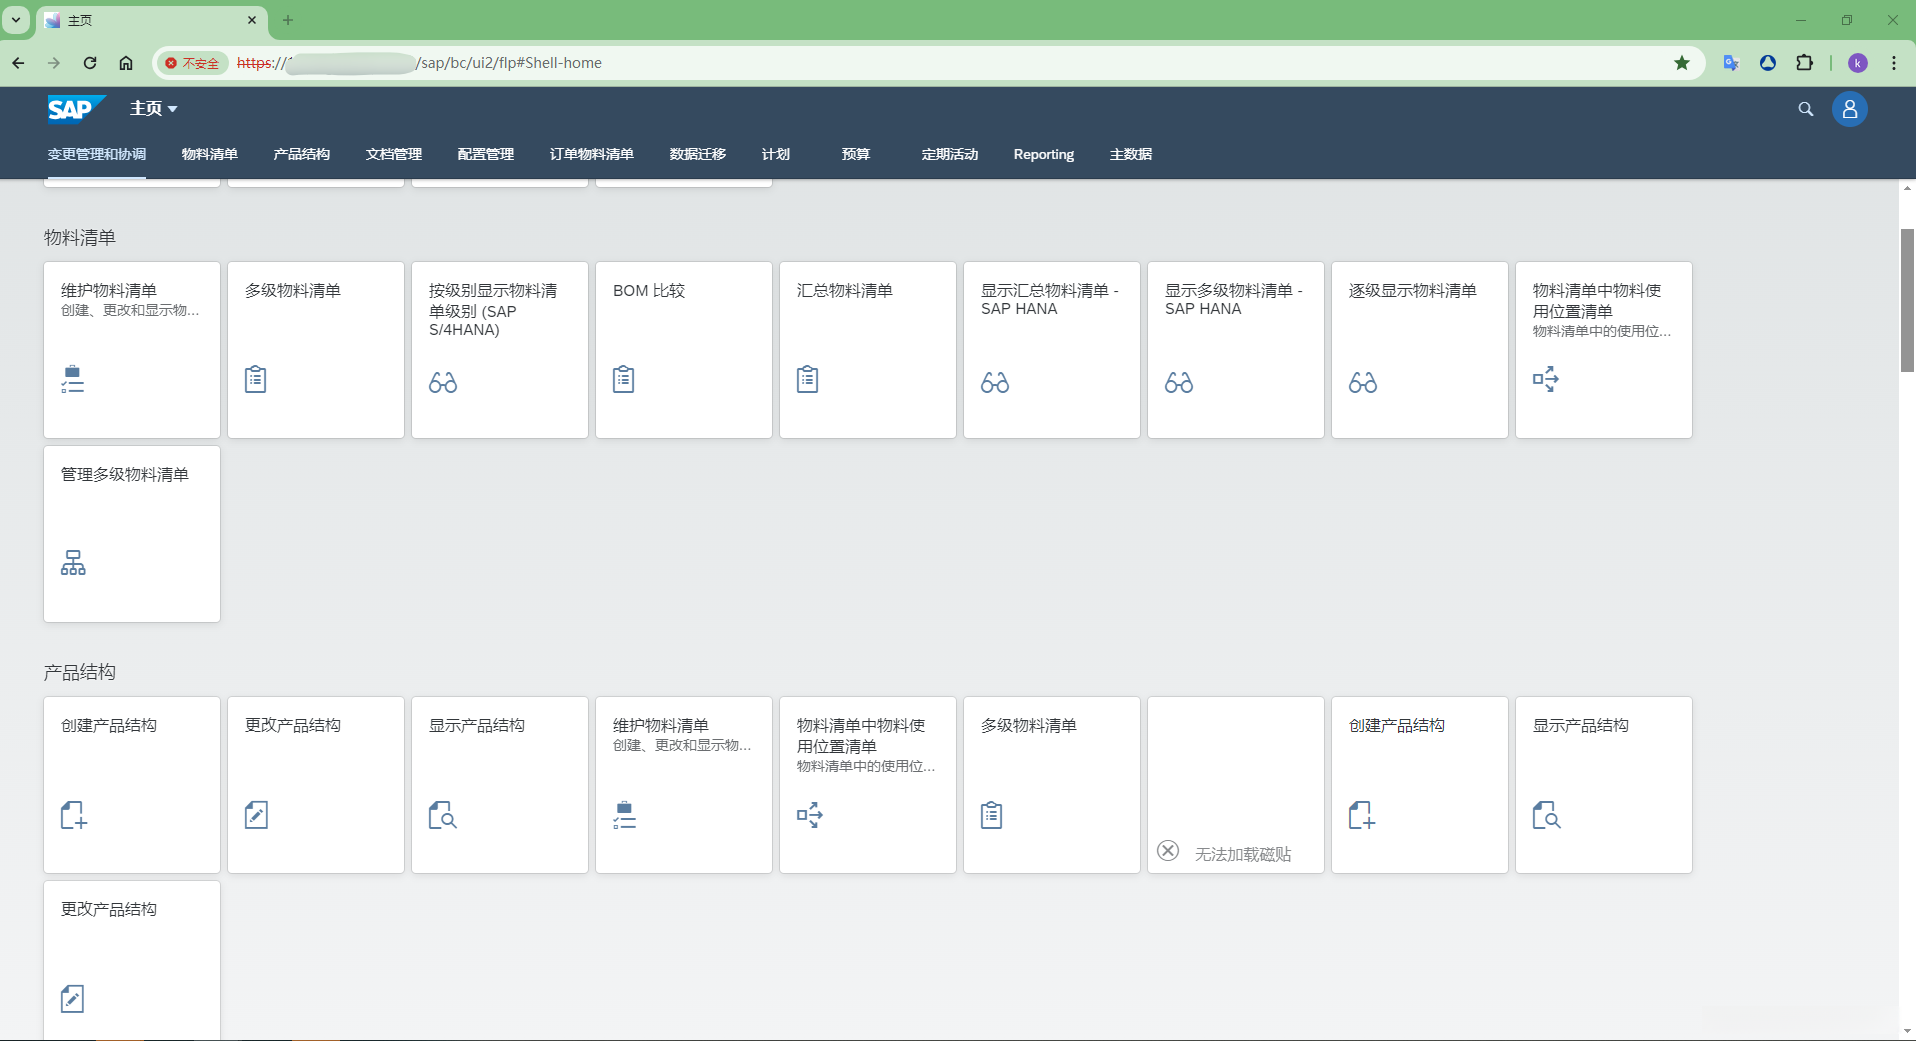Viewport: 1916px width, 1041px height.
Task: Open 多级物料清单 tile title in 产品结构 group
Action: tap(1029, 725)
